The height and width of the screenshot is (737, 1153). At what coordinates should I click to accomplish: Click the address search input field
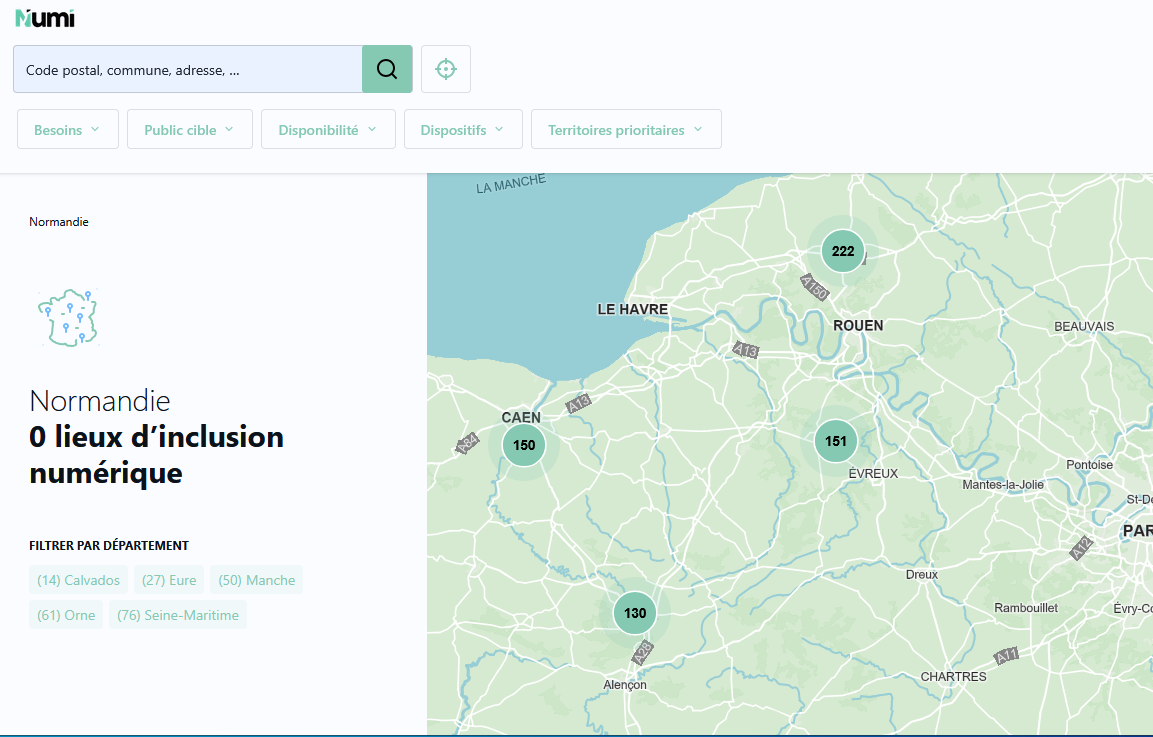click(x=188, y=70)
